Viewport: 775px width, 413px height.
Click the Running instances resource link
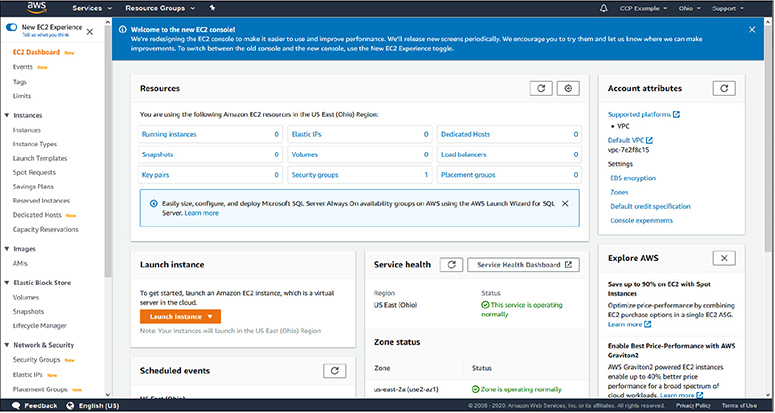169,133
